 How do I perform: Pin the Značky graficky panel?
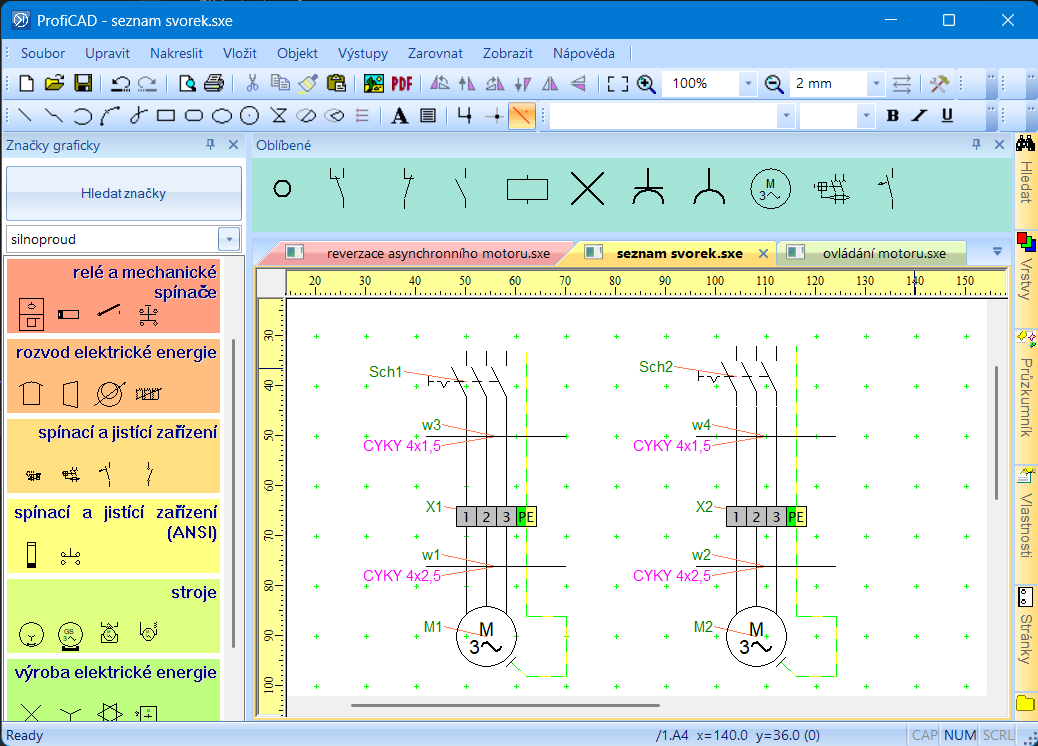point(211,144)
